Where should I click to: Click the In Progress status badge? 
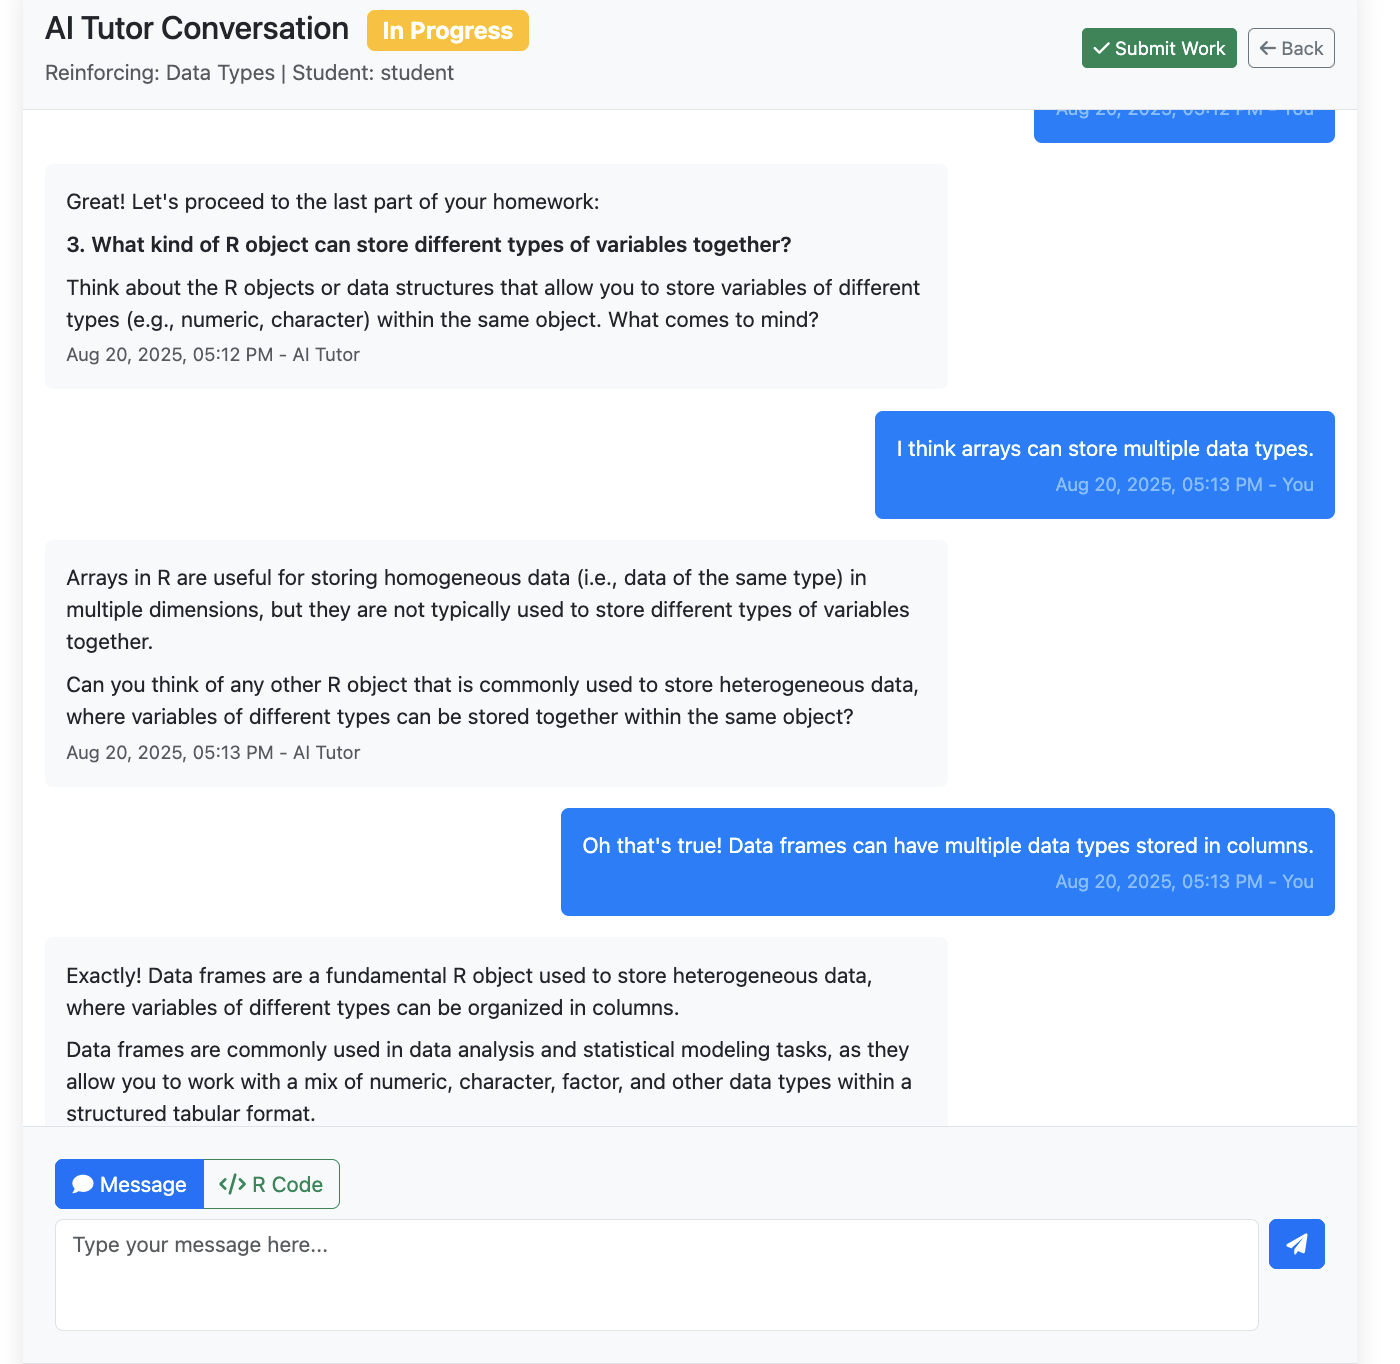coord(447,31)
